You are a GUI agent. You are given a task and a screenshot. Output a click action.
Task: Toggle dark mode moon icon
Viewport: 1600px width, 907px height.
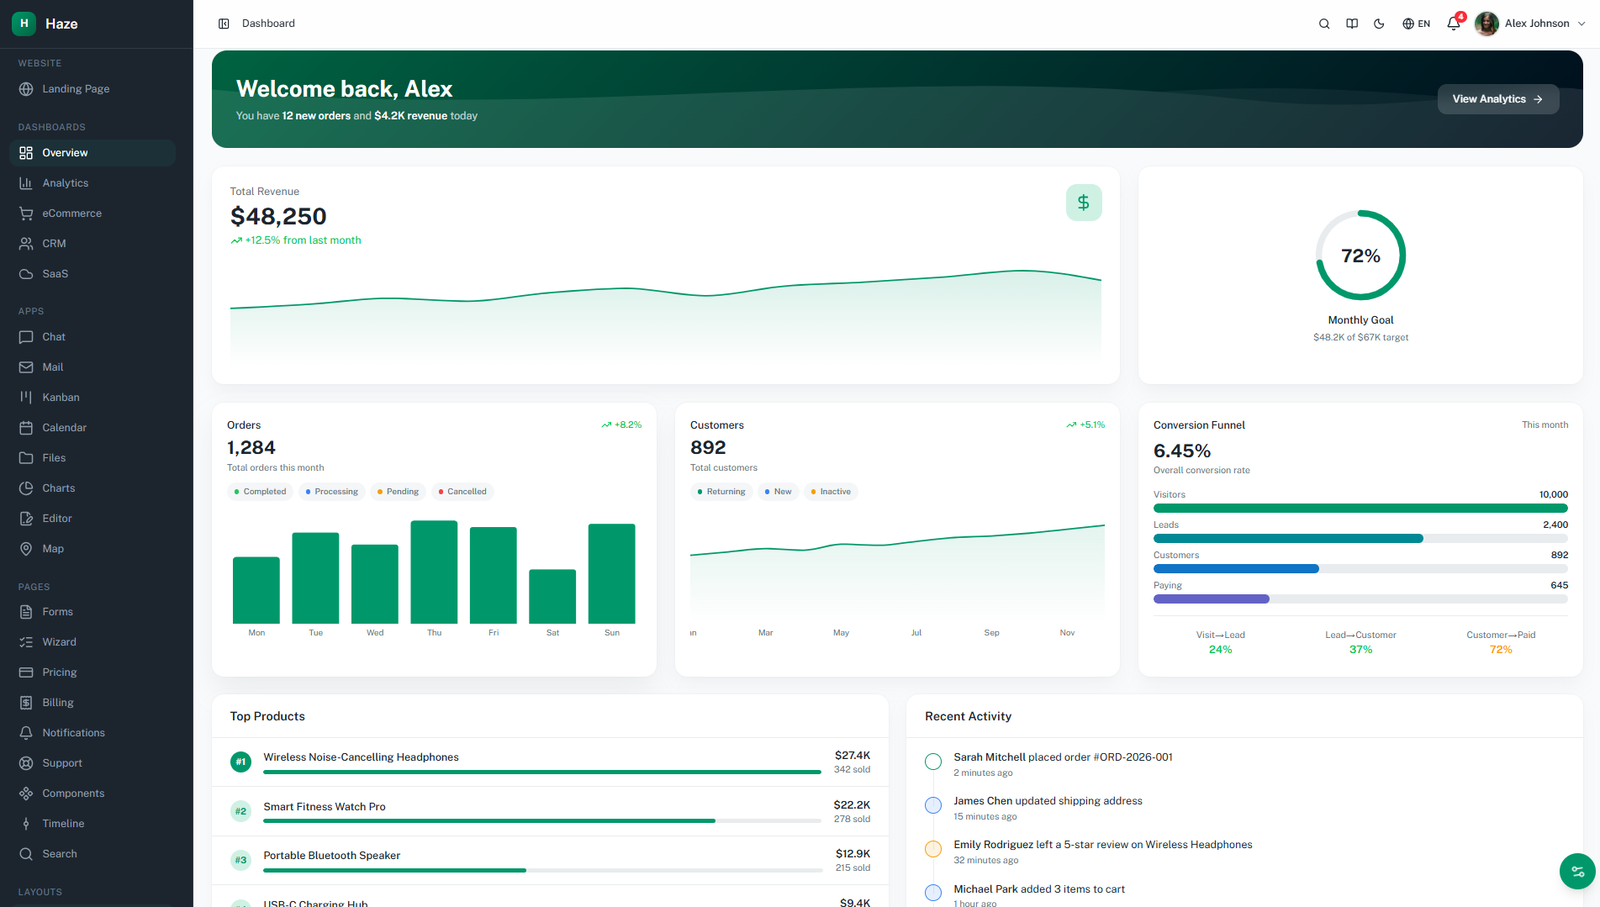coord(1379,23)
